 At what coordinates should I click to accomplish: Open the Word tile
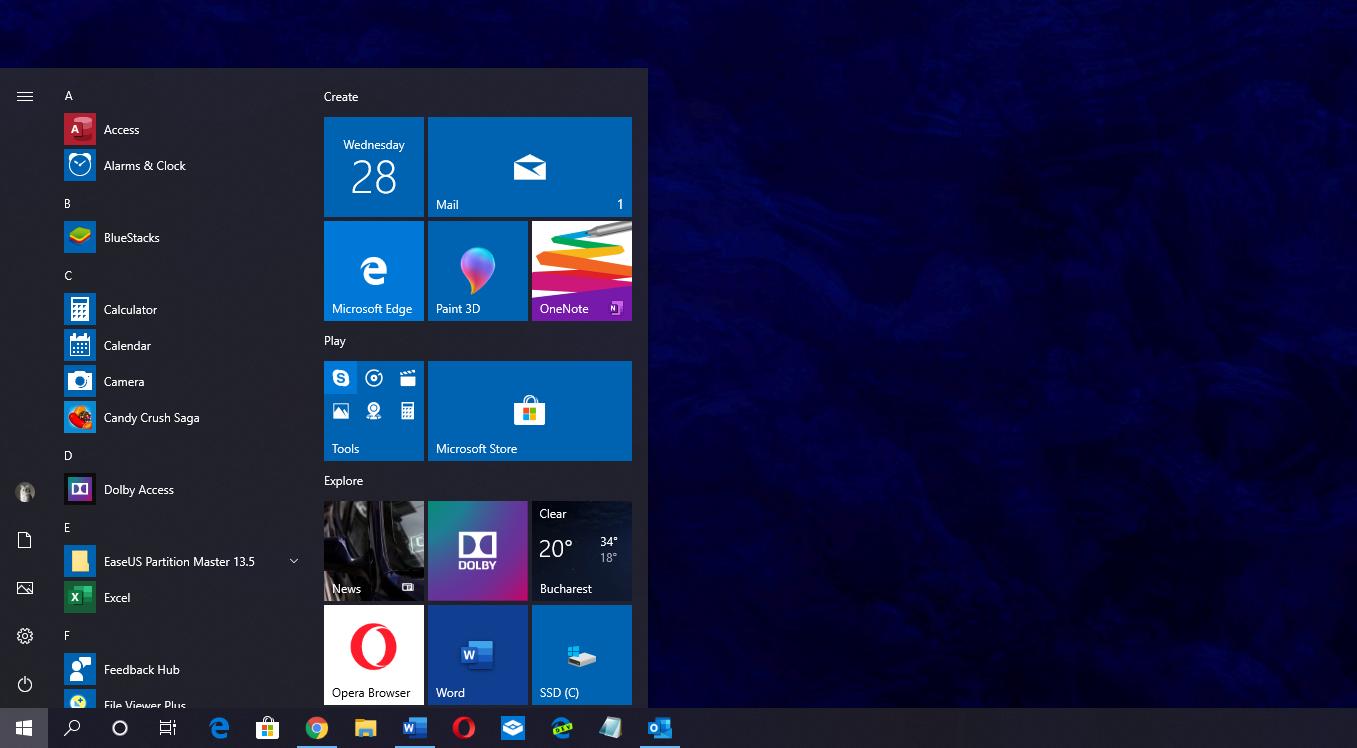(x=478, y=655)
